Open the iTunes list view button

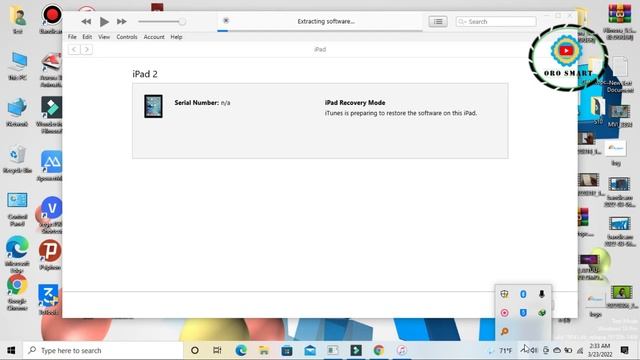pos(438,22)
